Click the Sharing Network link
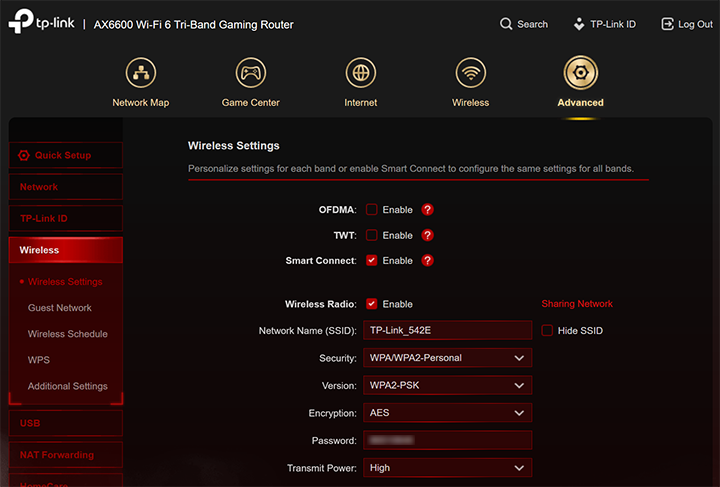This screenshot has width=720, height=487. [577, 304]
